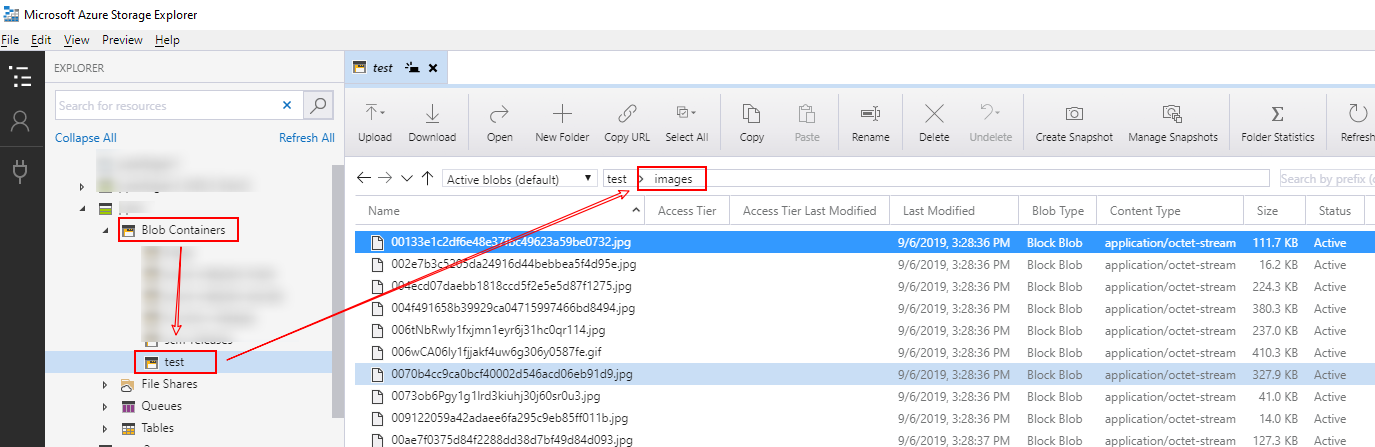This screenshot has width=1375, height=447.
Task: Click the Copy toolbar button
Action: click(751, 122)
